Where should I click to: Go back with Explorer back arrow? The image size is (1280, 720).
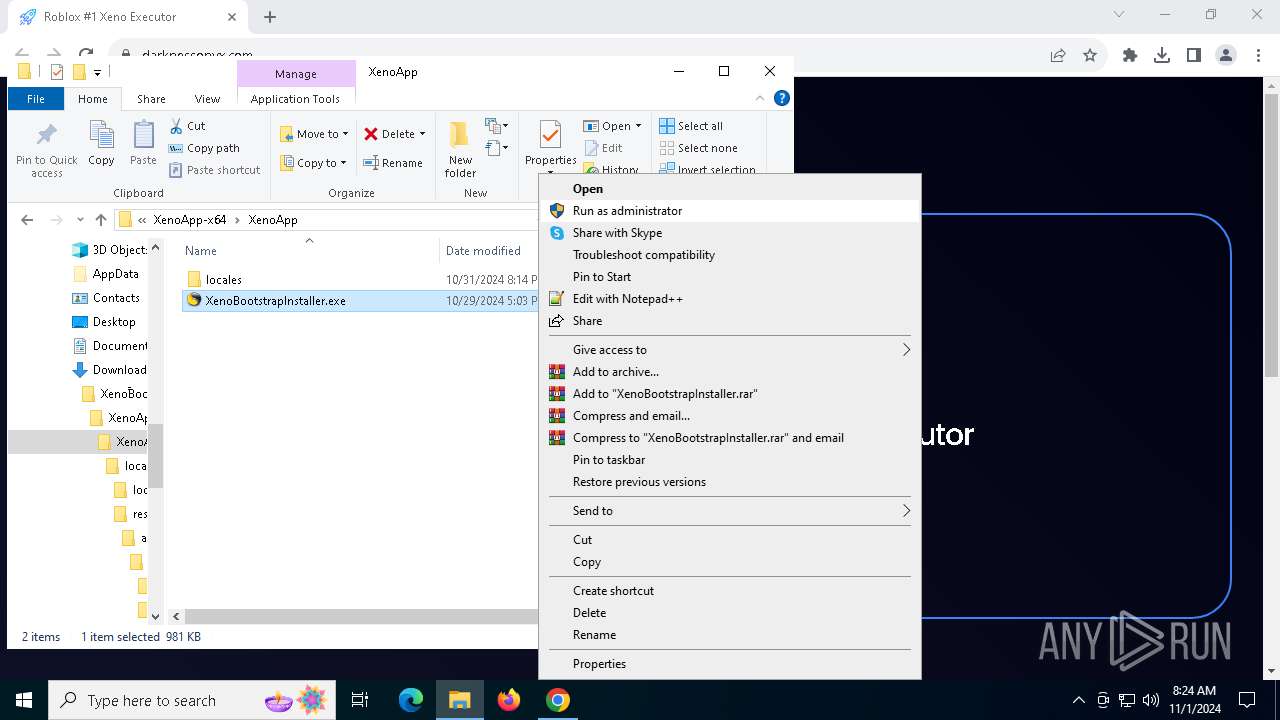pyautogui.click(x=27, y=220)
